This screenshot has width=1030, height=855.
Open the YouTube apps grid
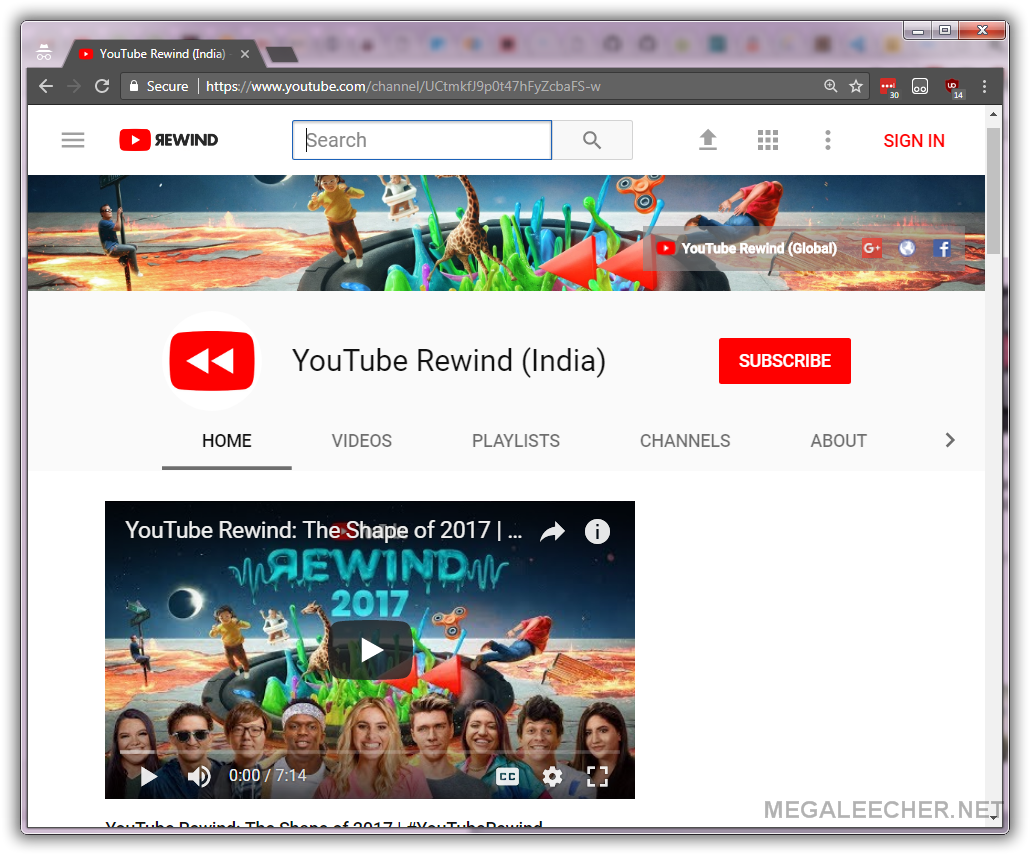point(767,140)
